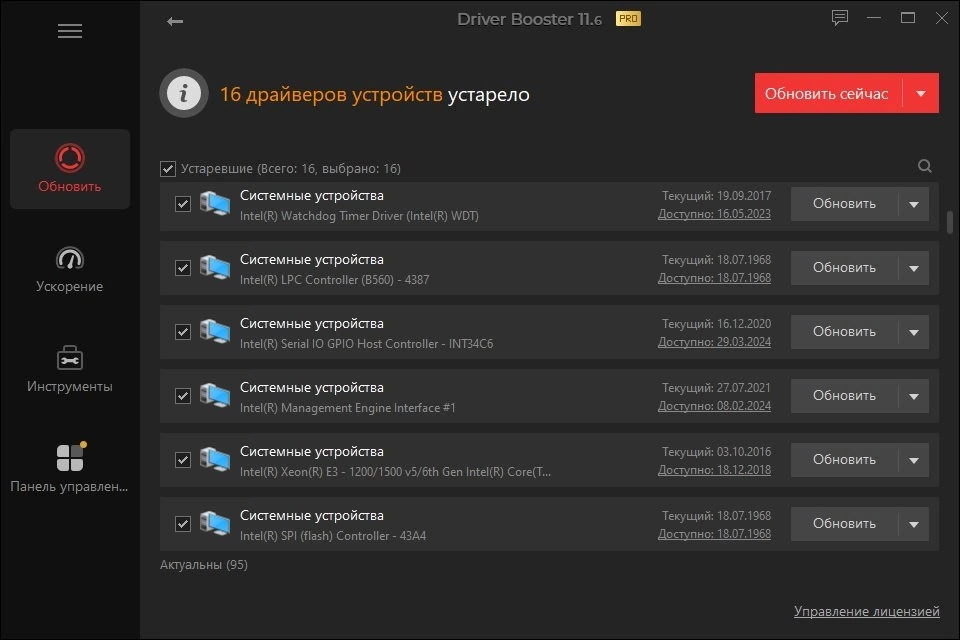Viewport: 960px width, 640px height.
Task: Open update options for Xeon E3 row
Action: (913, 460)
